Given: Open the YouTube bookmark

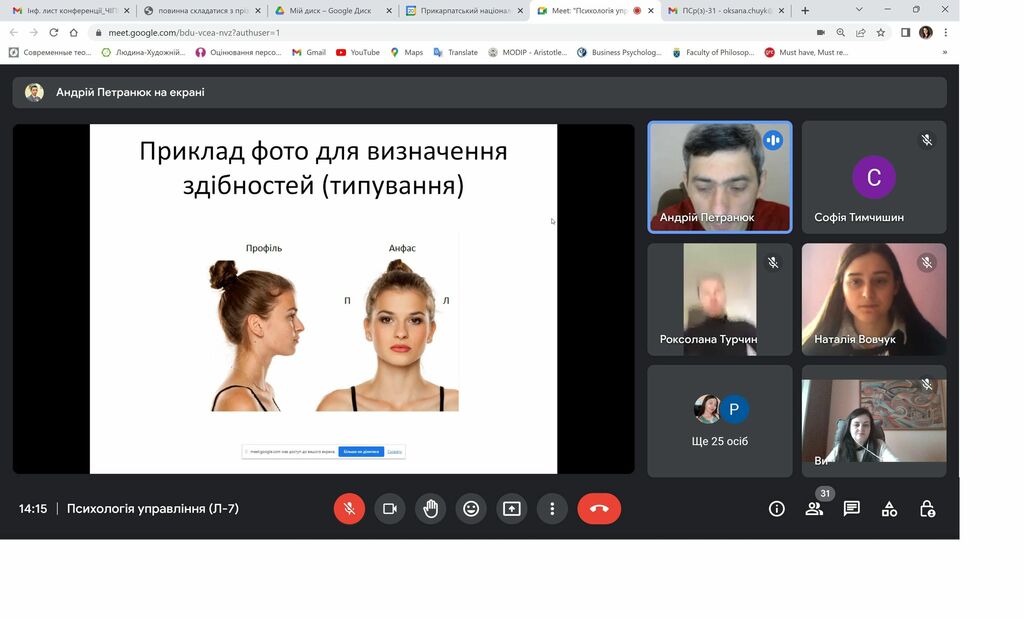Looking at the screenshot, I should [358, 52].
